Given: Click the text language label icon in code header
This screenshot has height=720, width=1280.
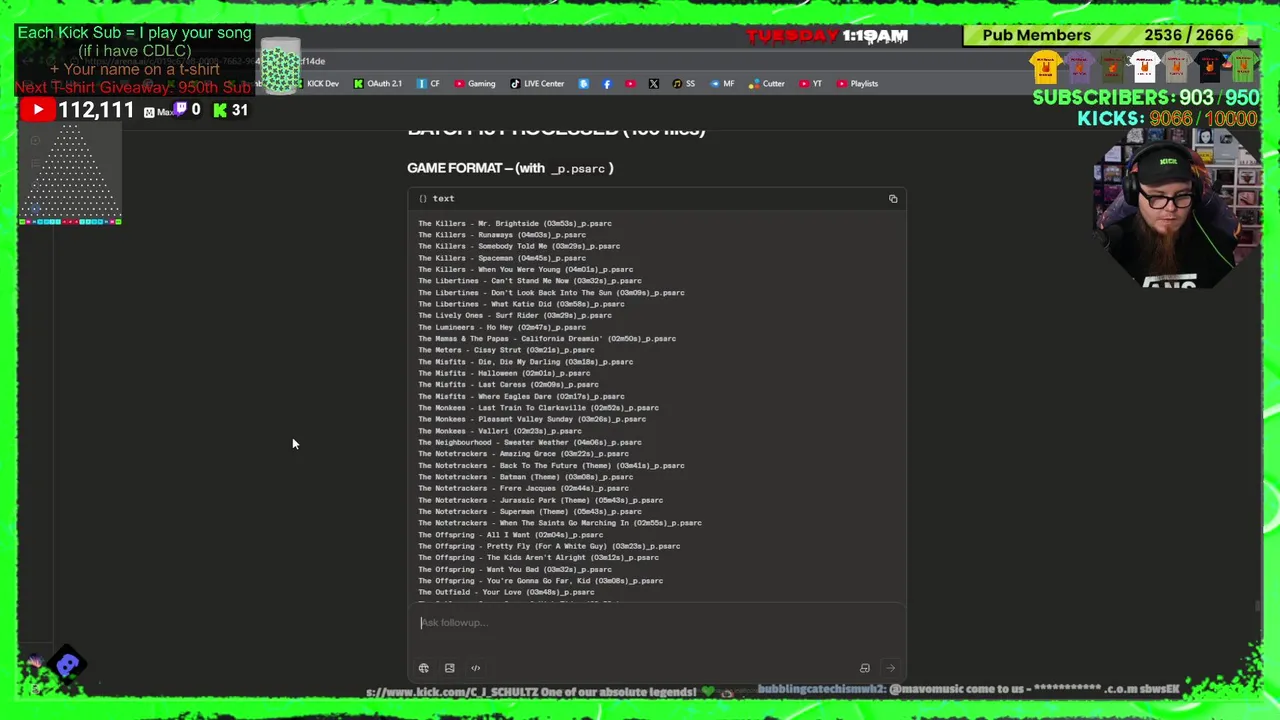Looking at the screenshot, I should coord(423,199).
